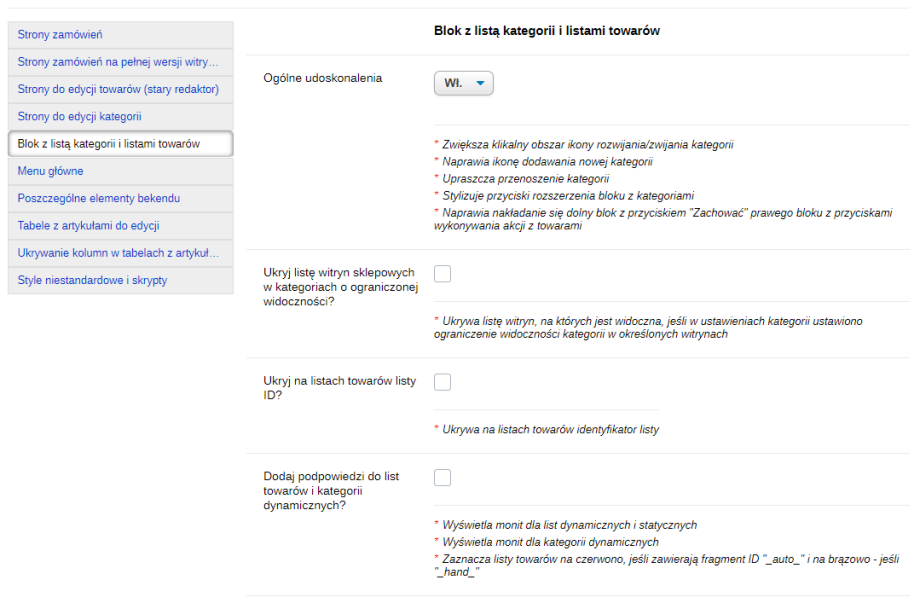Open the Strony zamówień sidebar section

pyautogui.click(x=60, y=35)
